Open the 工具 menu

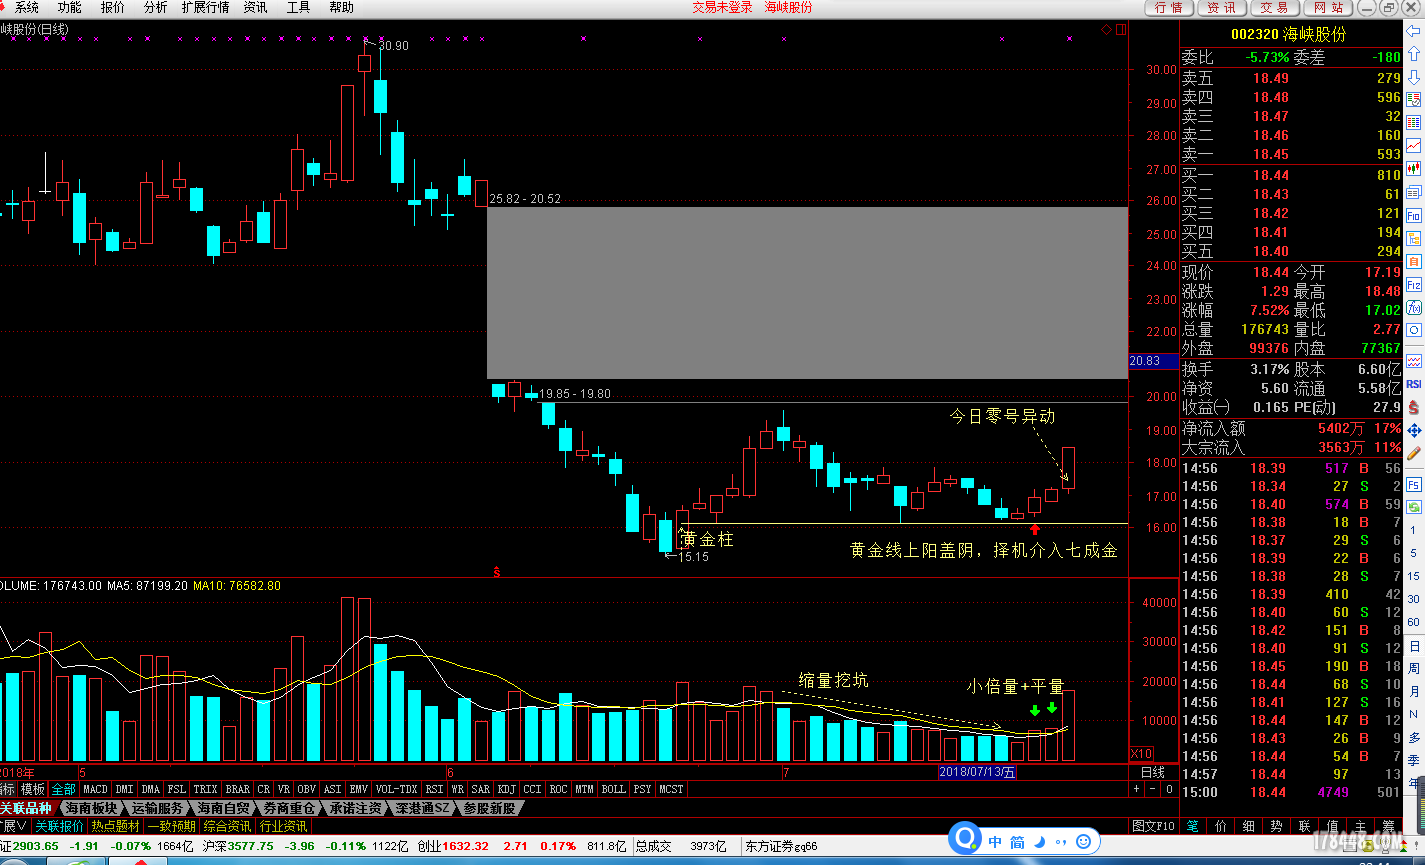(x=298, y=7)
